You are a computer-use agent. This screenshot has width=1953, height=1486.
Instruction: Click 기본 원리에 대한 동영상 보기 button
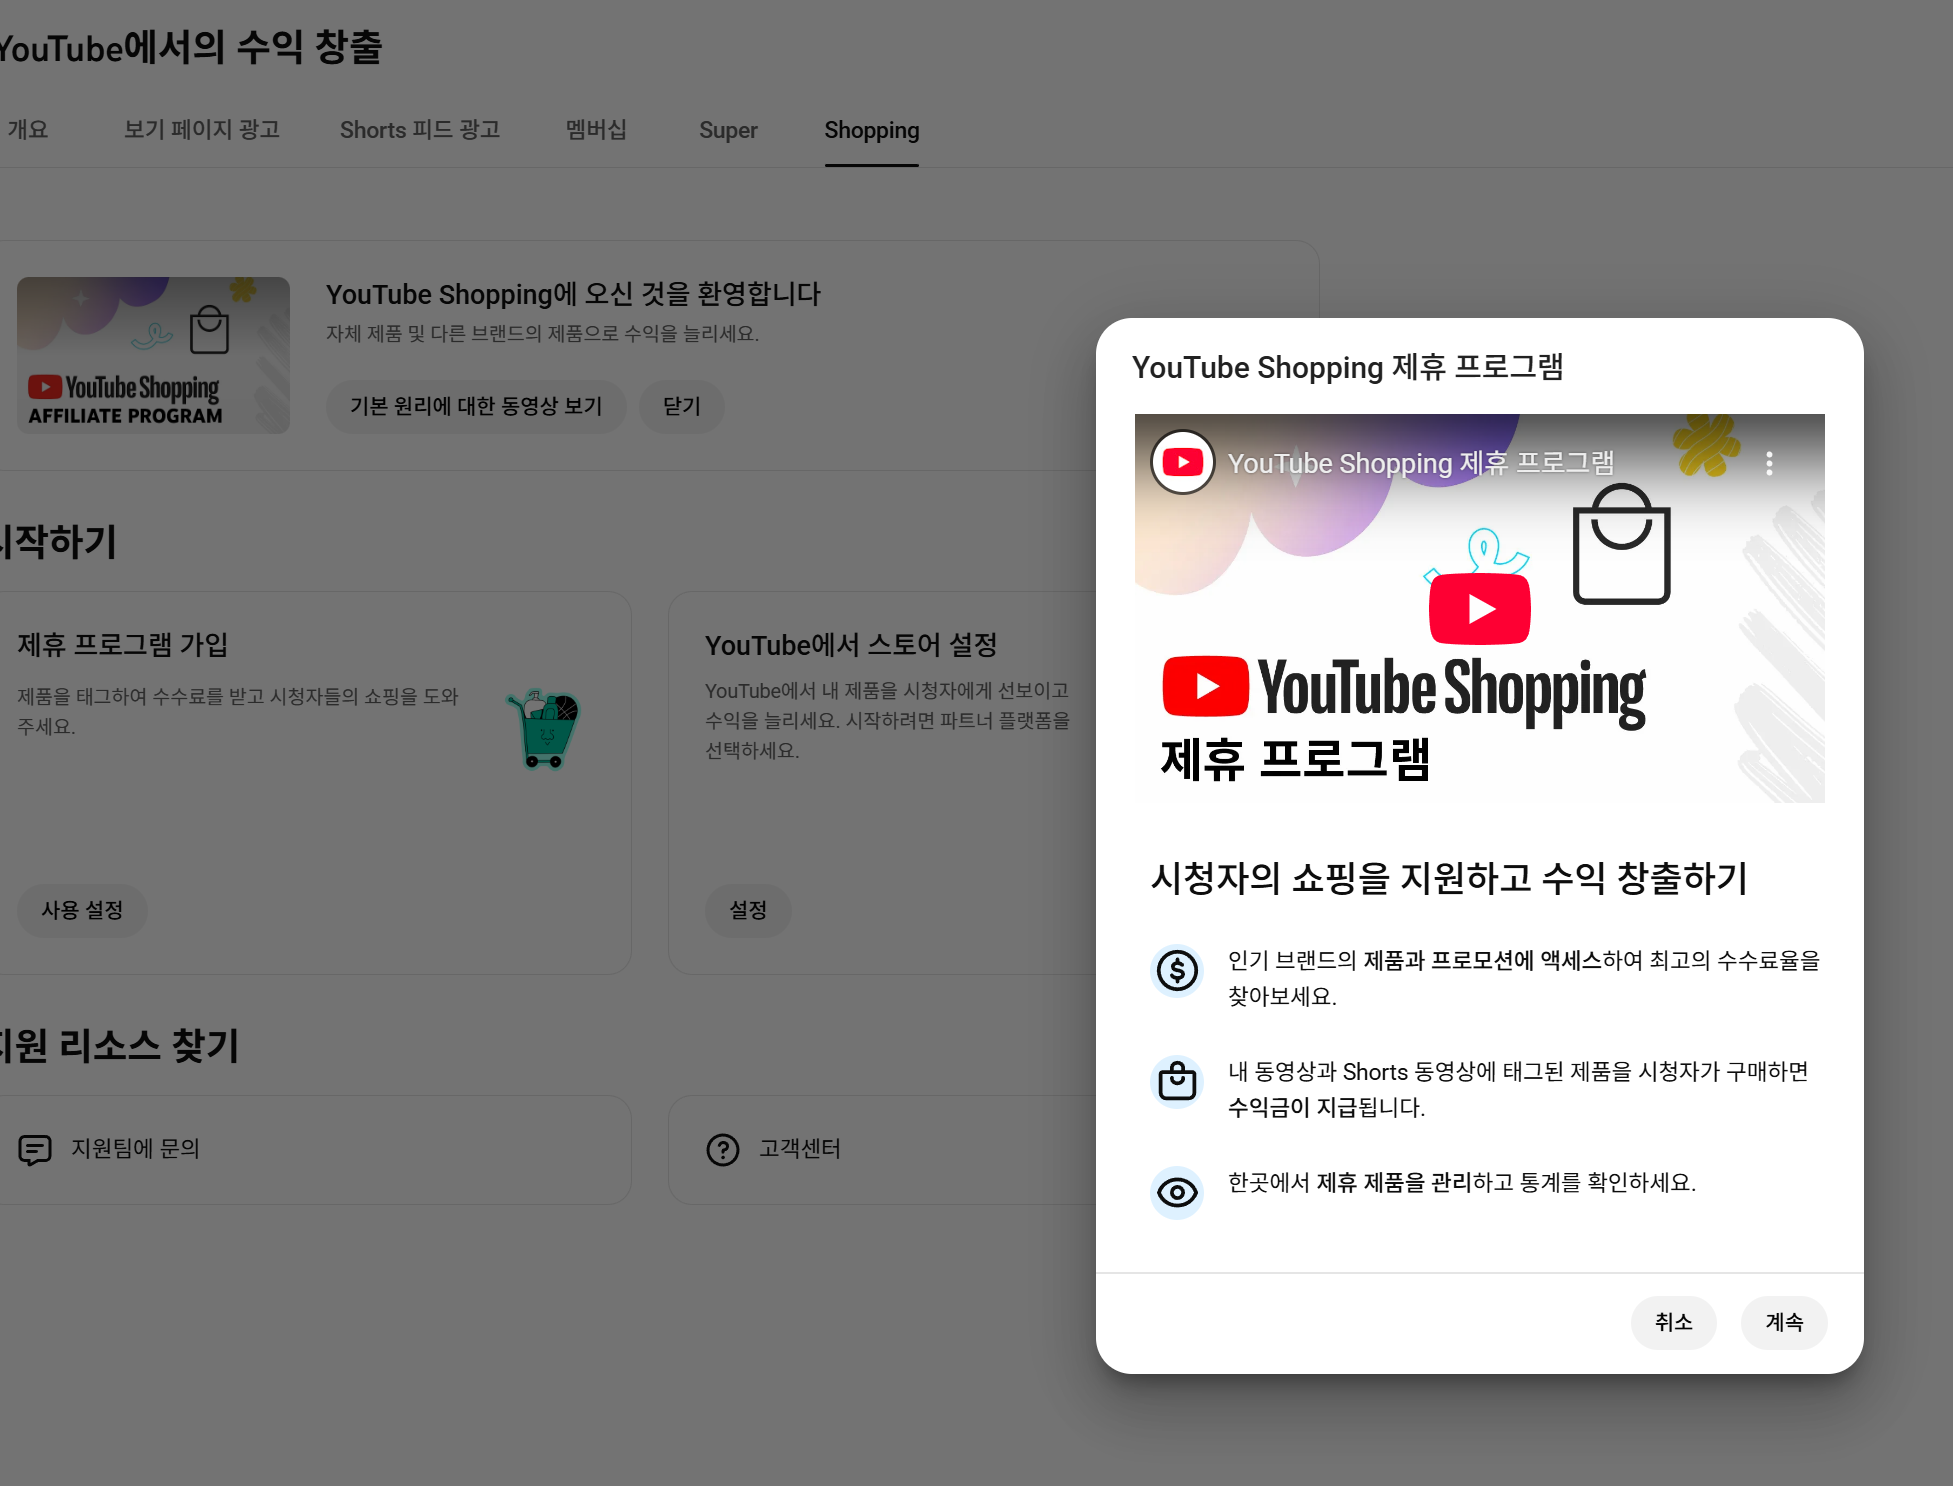coord(475,406)
